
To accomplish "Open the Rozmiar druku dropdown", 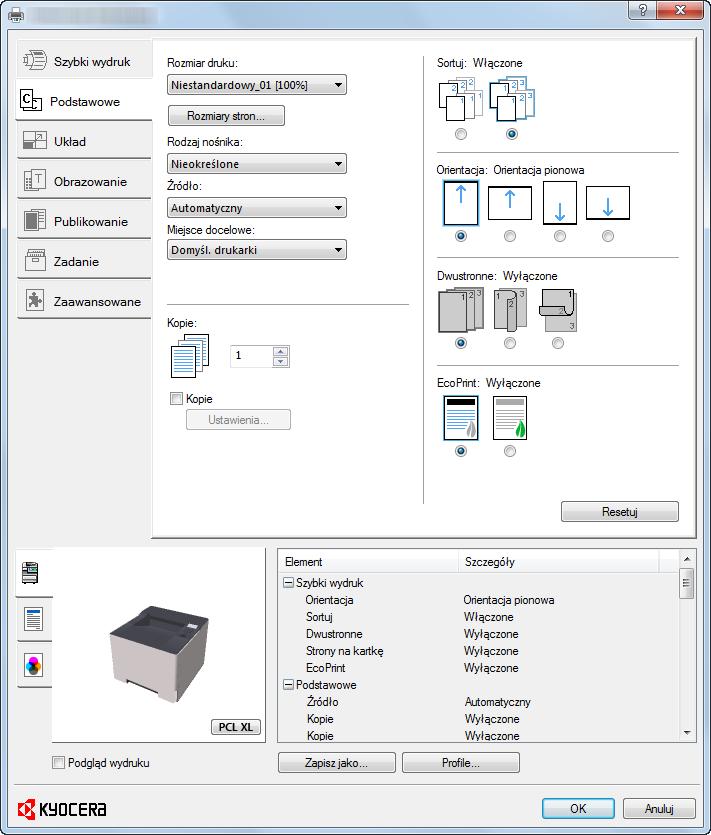I will (x=257, y=85).
